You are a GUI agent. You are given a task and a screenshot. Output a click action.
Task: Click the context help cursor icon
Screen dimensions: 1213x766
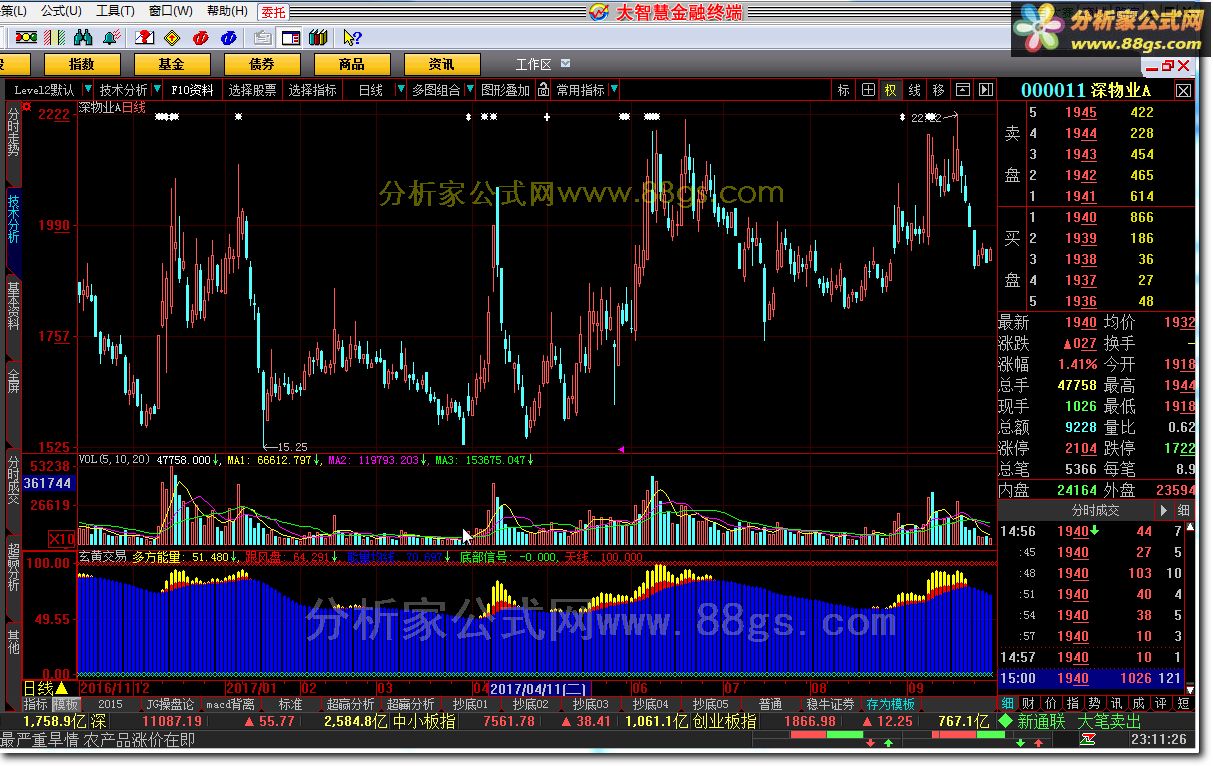click(x=352, y=38)
